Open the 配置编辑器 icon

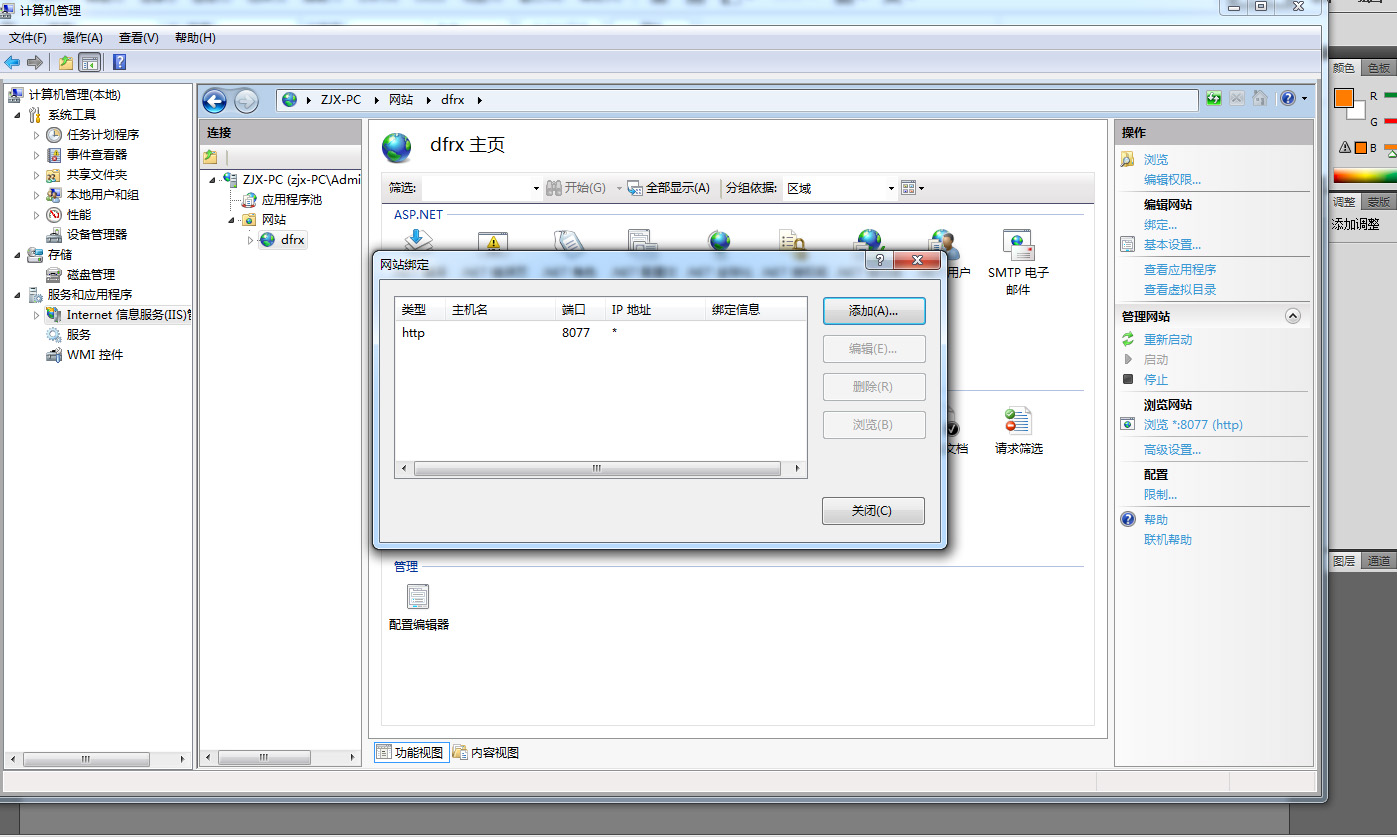pyautogui.click(x=418, y=598)
